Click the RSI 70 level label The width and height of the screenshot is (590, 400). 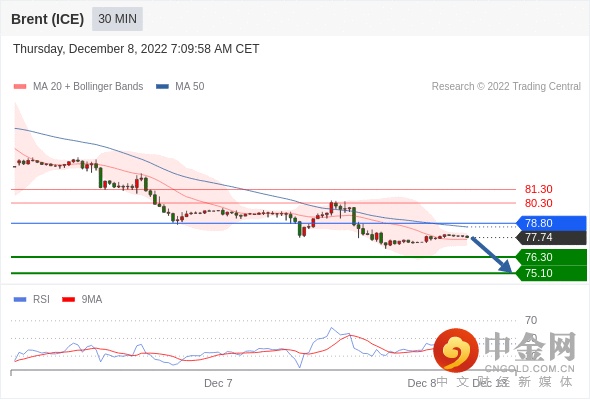pyautogui.click(x=531, y=321)
